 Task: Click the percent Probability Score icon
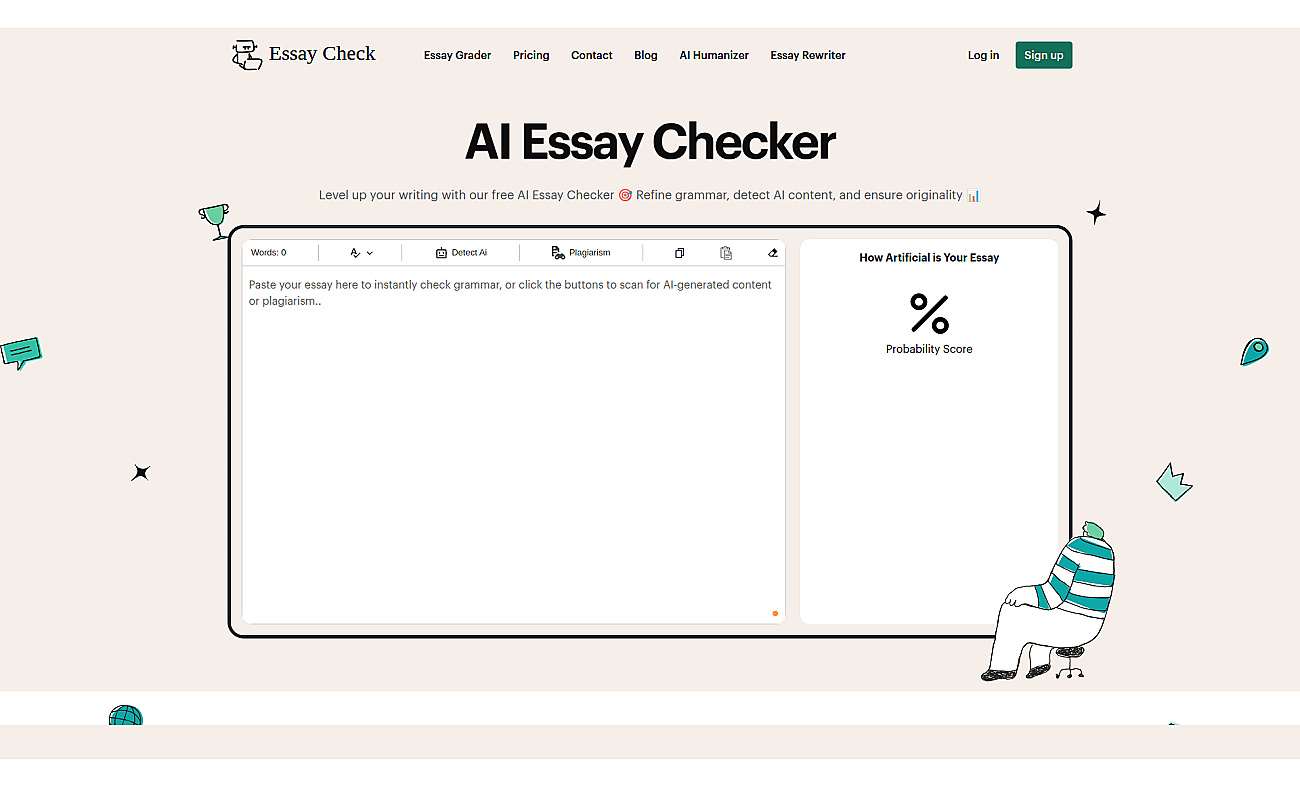[929, 313]
